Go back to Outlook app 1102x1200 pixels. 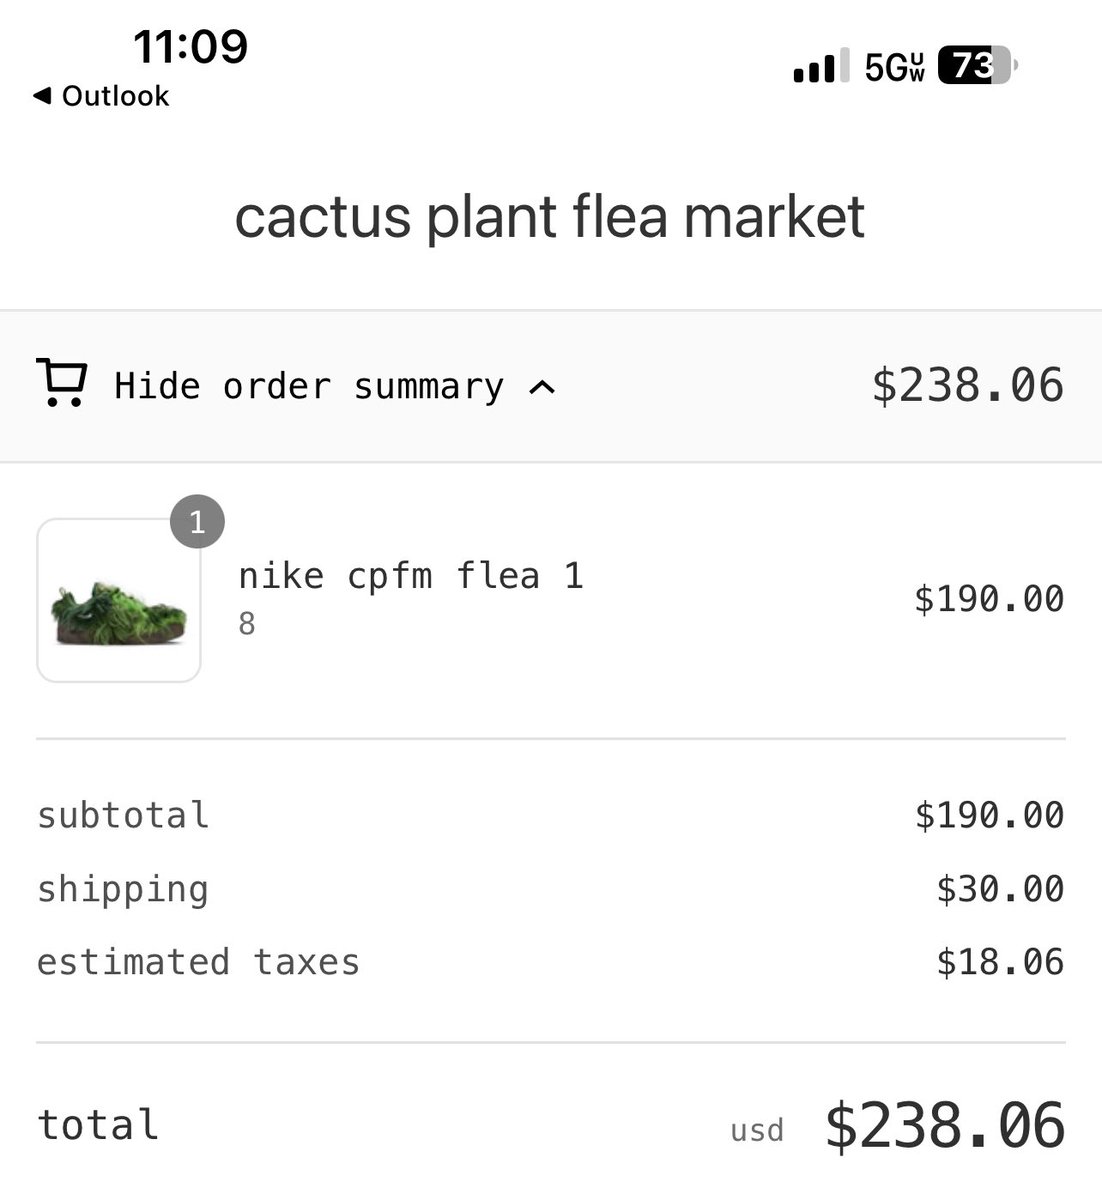101,96
